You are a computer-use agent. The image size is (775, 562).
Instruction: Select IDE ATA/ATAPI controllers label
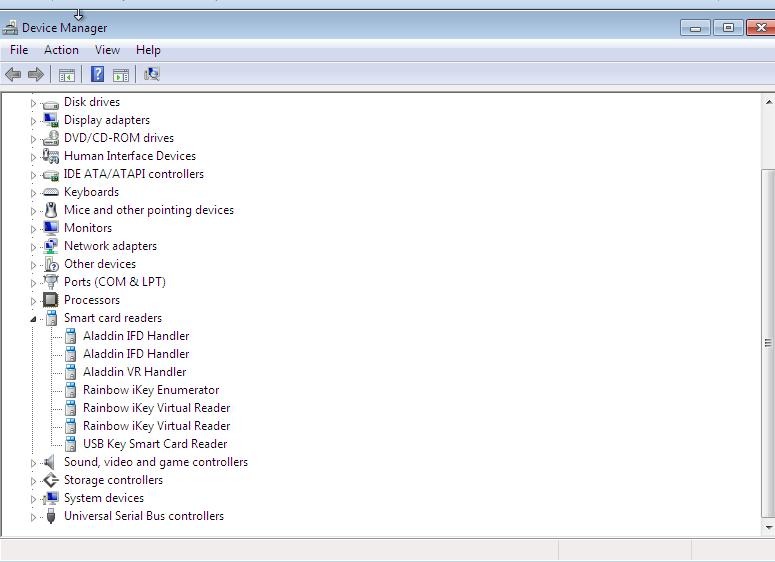click(133, 174)
